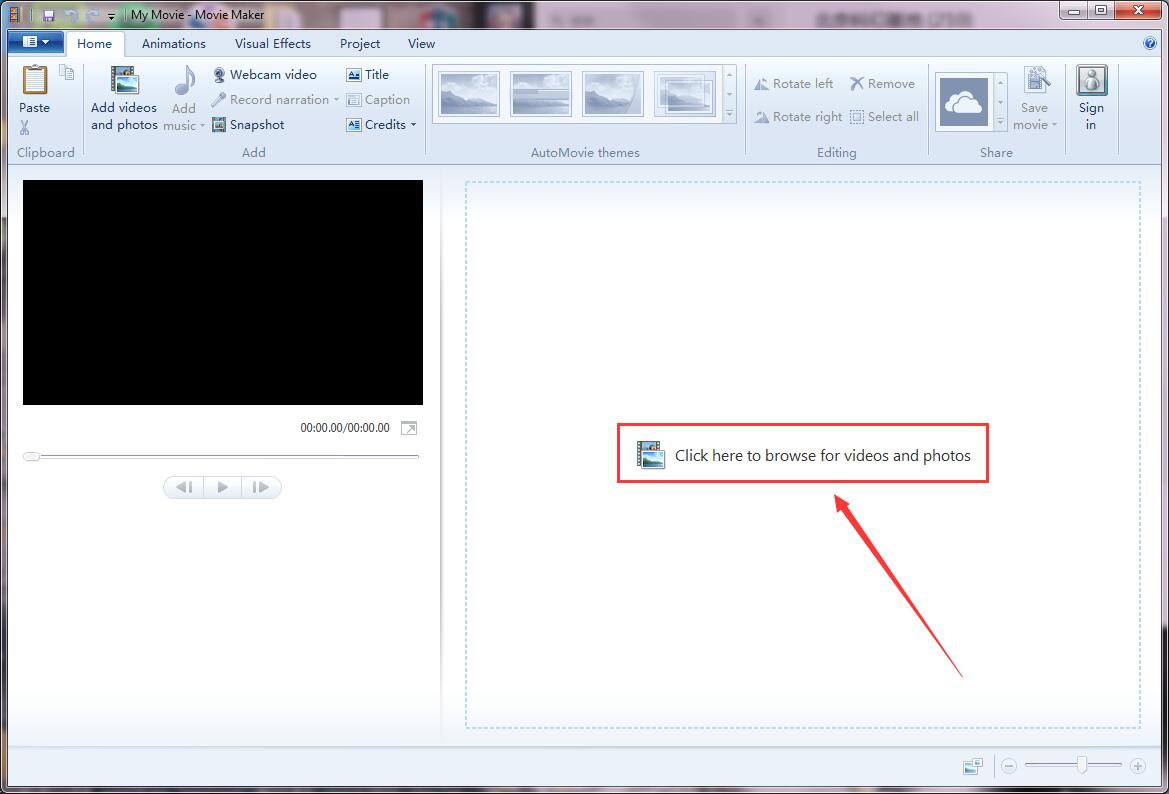1169x794 pixels.
Task: Expand AutoMovie themes gallery more arrow
Action: pos(729,115)
